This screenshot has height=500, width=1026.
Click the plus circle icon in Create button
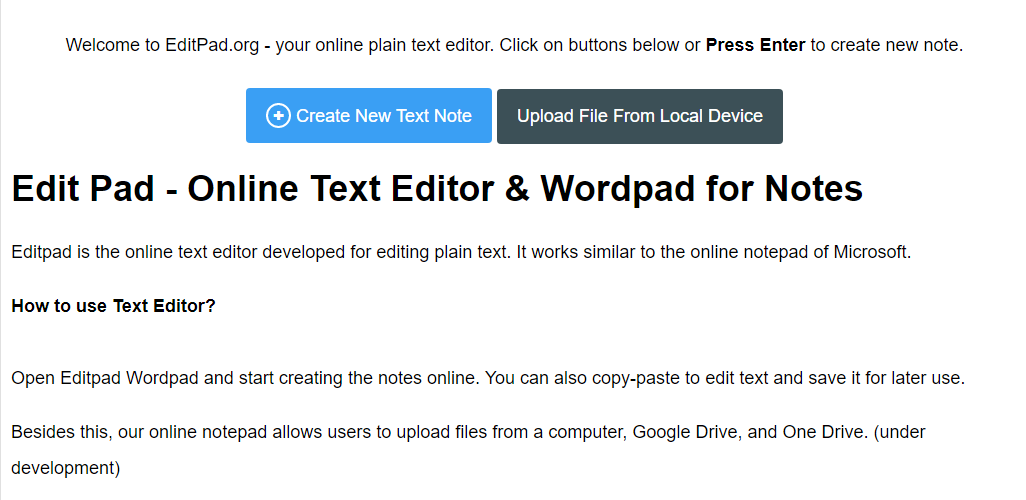pos(278,116)
